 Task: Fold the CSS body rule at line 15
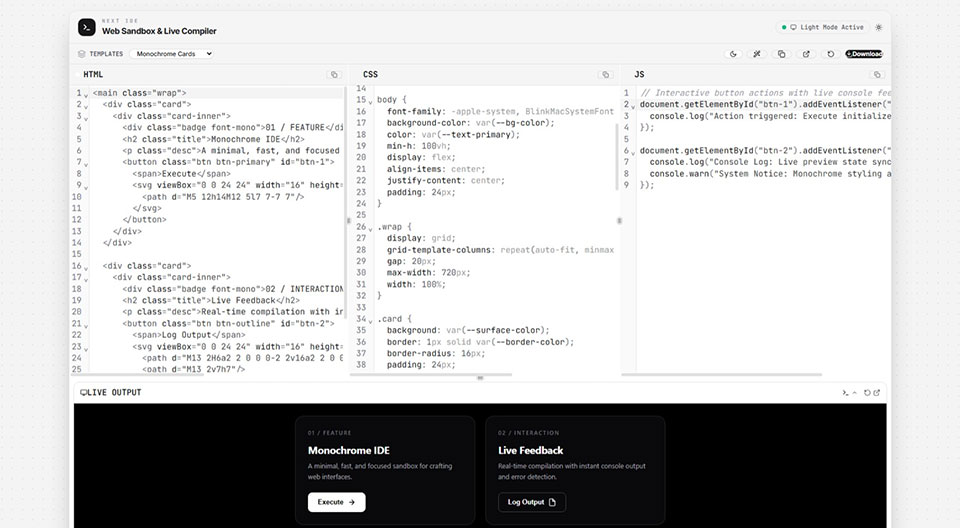(370, 102)
